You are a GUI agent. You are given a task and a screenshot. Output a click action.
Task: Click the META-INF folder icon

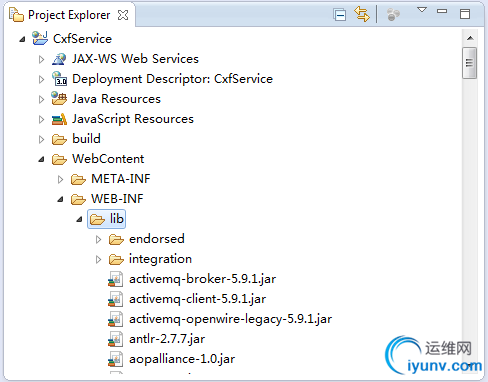coord(78,180)
